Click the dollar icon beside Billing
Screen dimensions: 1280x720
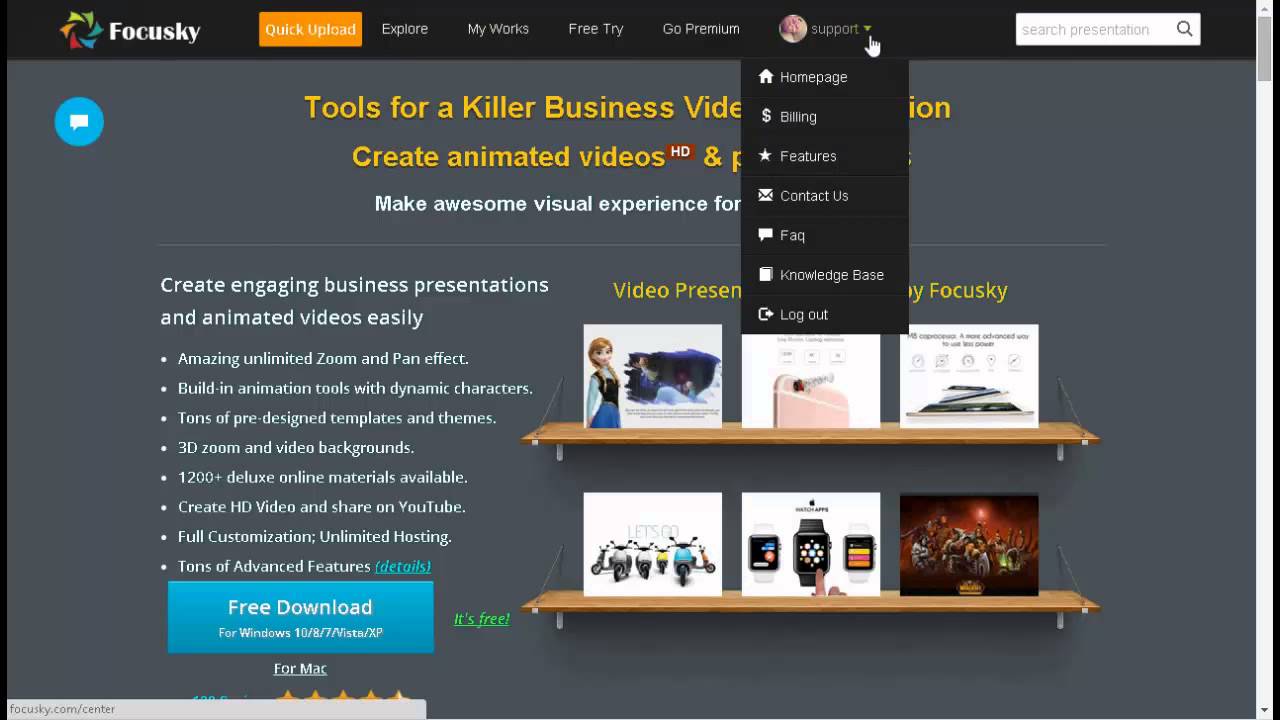[766, 116]
